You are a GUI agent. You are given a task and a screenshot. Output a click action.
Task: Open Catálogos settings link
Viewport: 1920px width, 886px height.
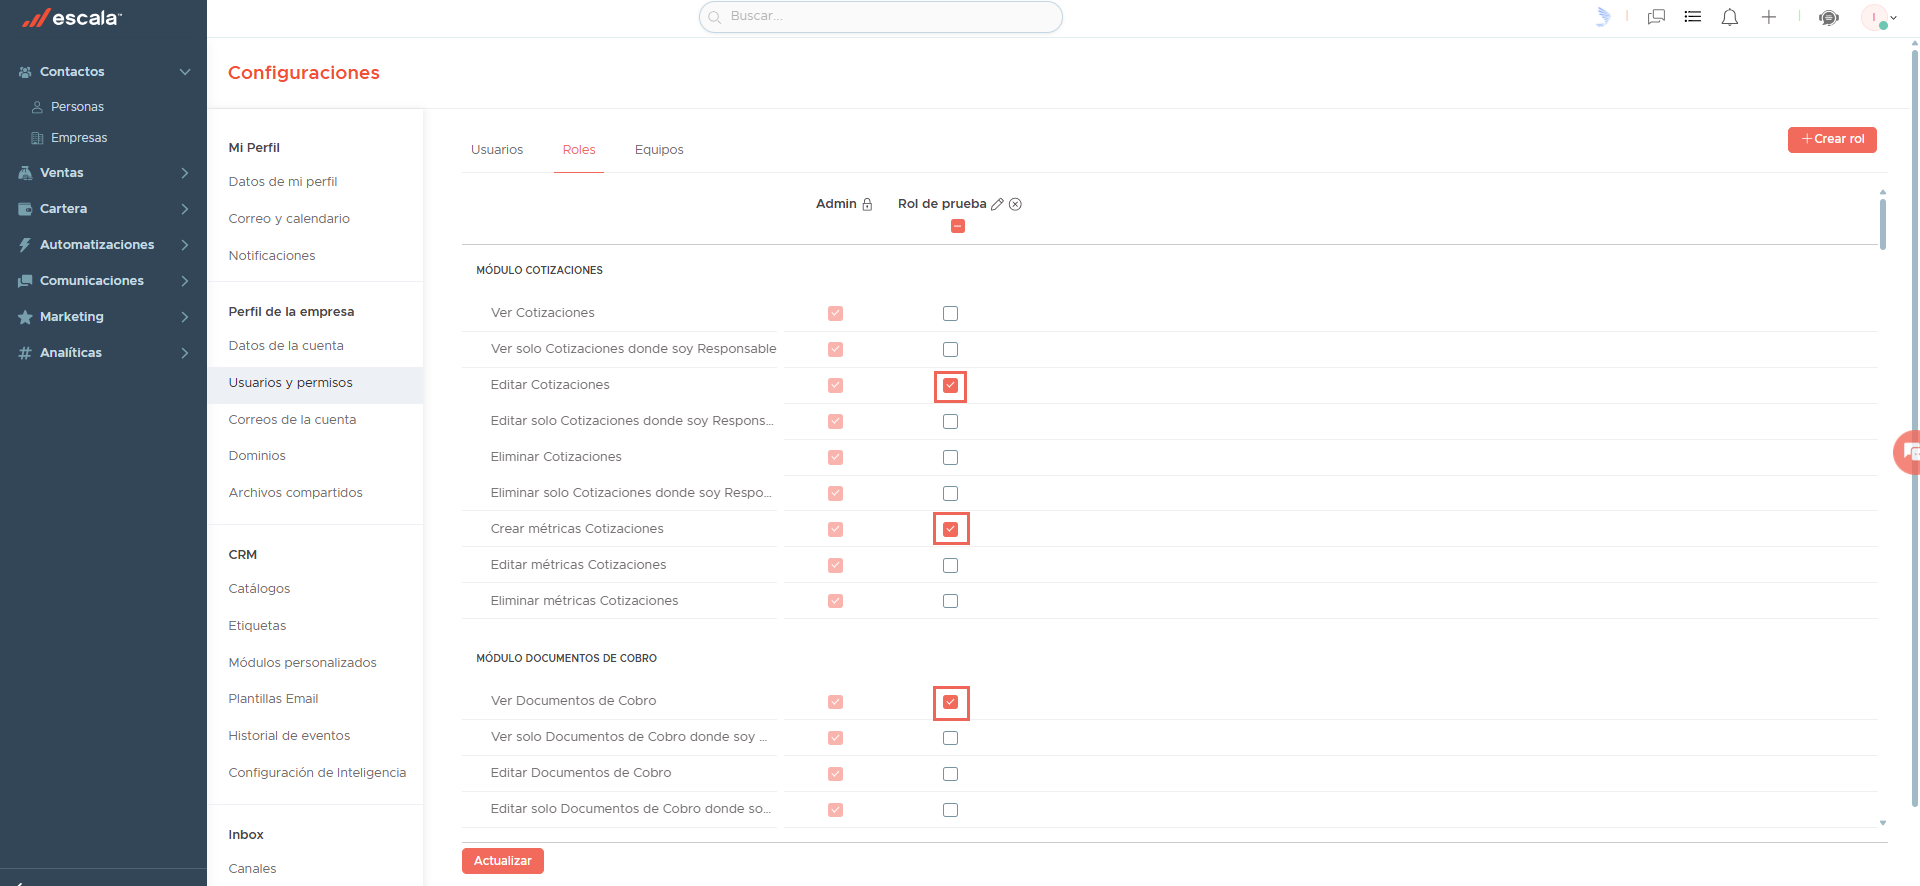tap(259, 589)
